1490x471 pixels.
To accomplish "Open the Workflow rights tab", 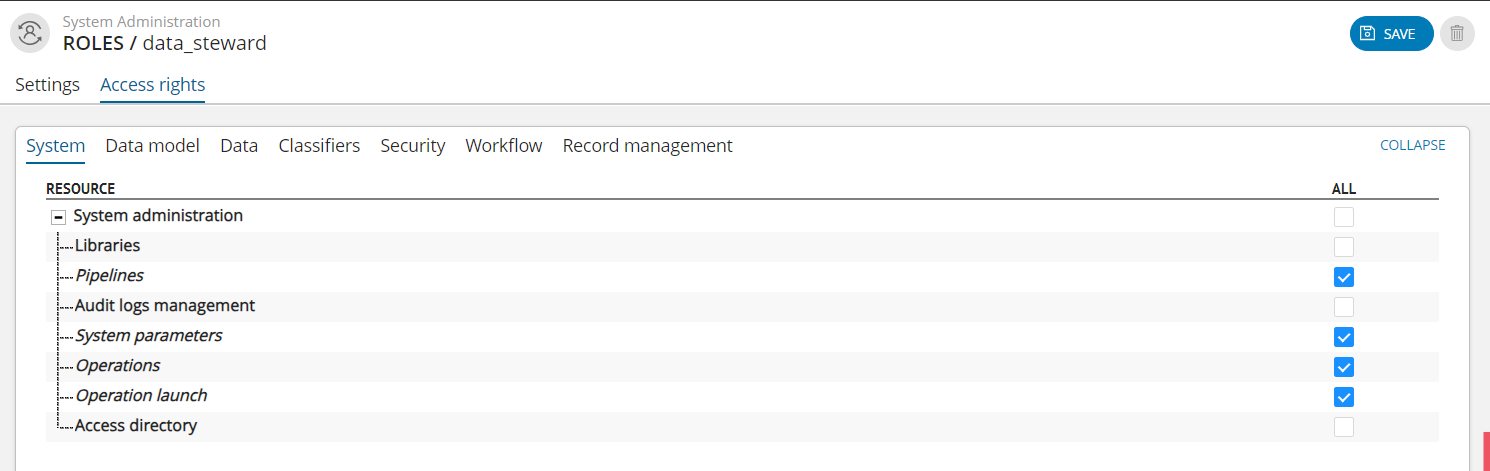I will [x=504, y=146].
